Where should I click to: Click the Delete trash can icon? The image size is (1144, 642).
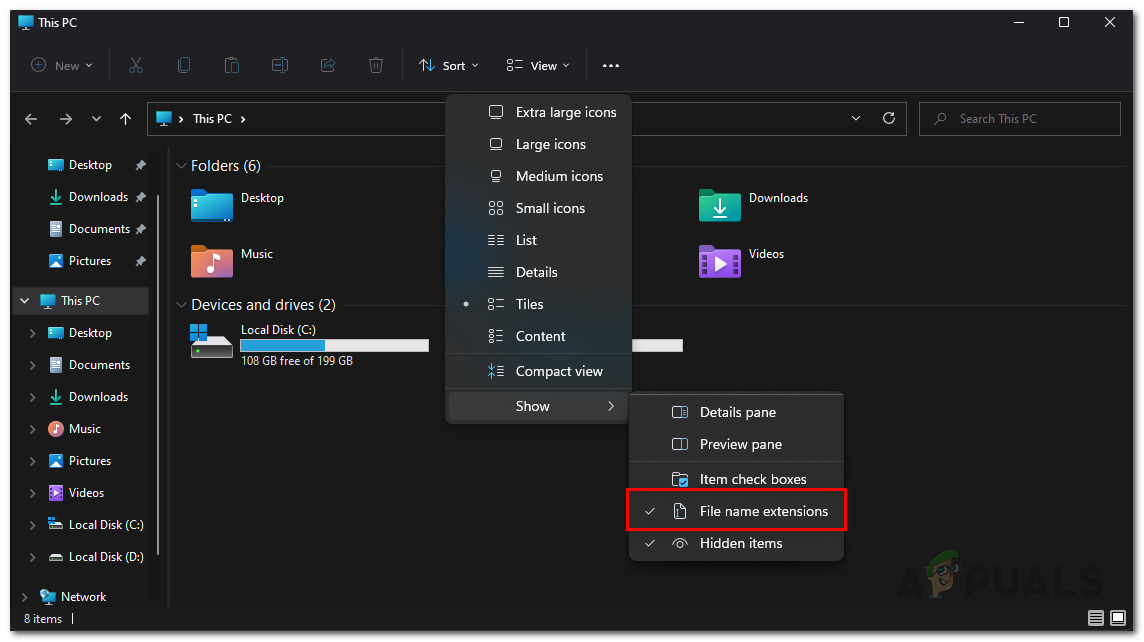[x=376, y=65]
